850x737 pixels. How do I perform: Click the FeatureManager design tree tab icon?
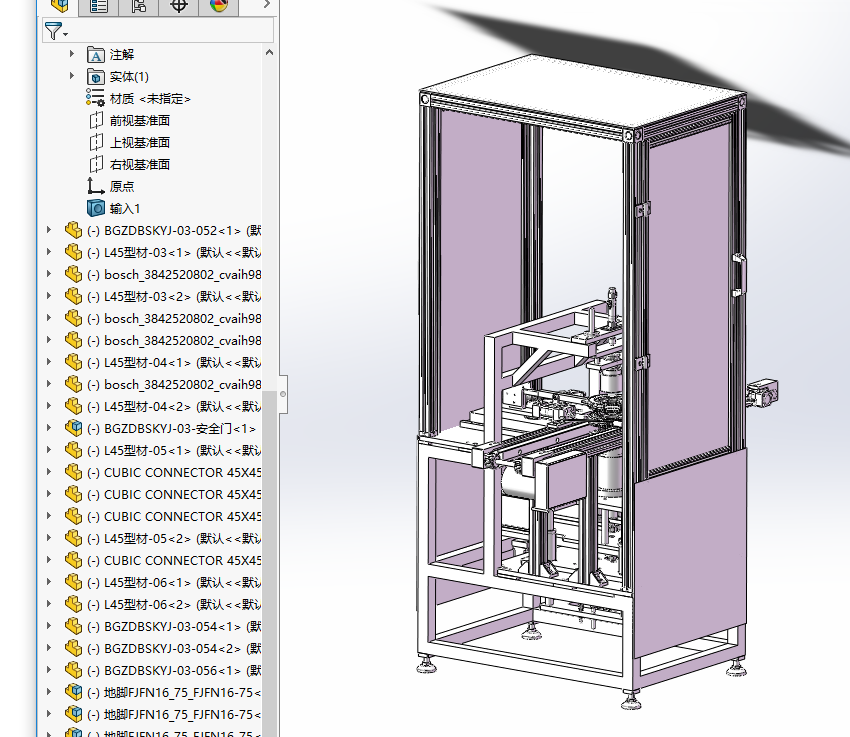pos(59,6)
